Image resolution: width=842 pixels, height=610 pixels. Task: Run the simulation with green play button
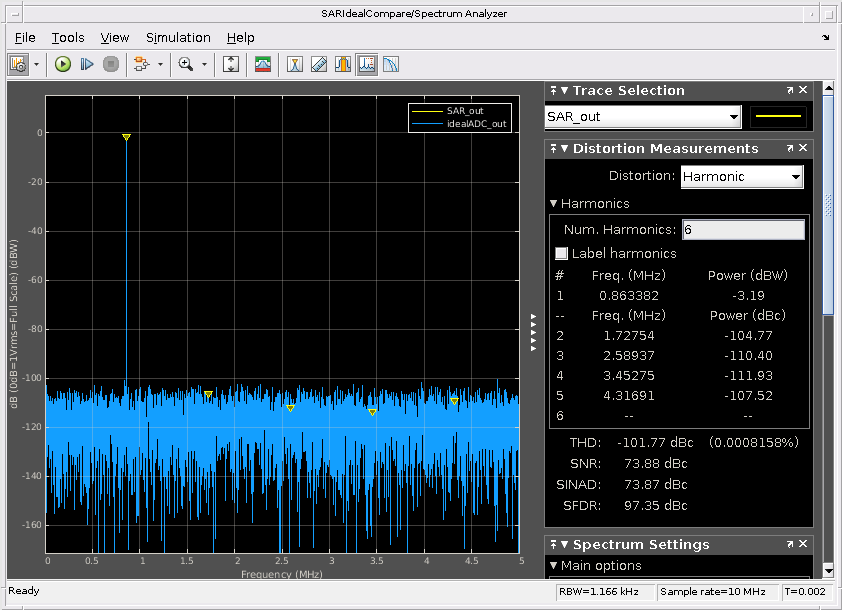coord(63,64)
